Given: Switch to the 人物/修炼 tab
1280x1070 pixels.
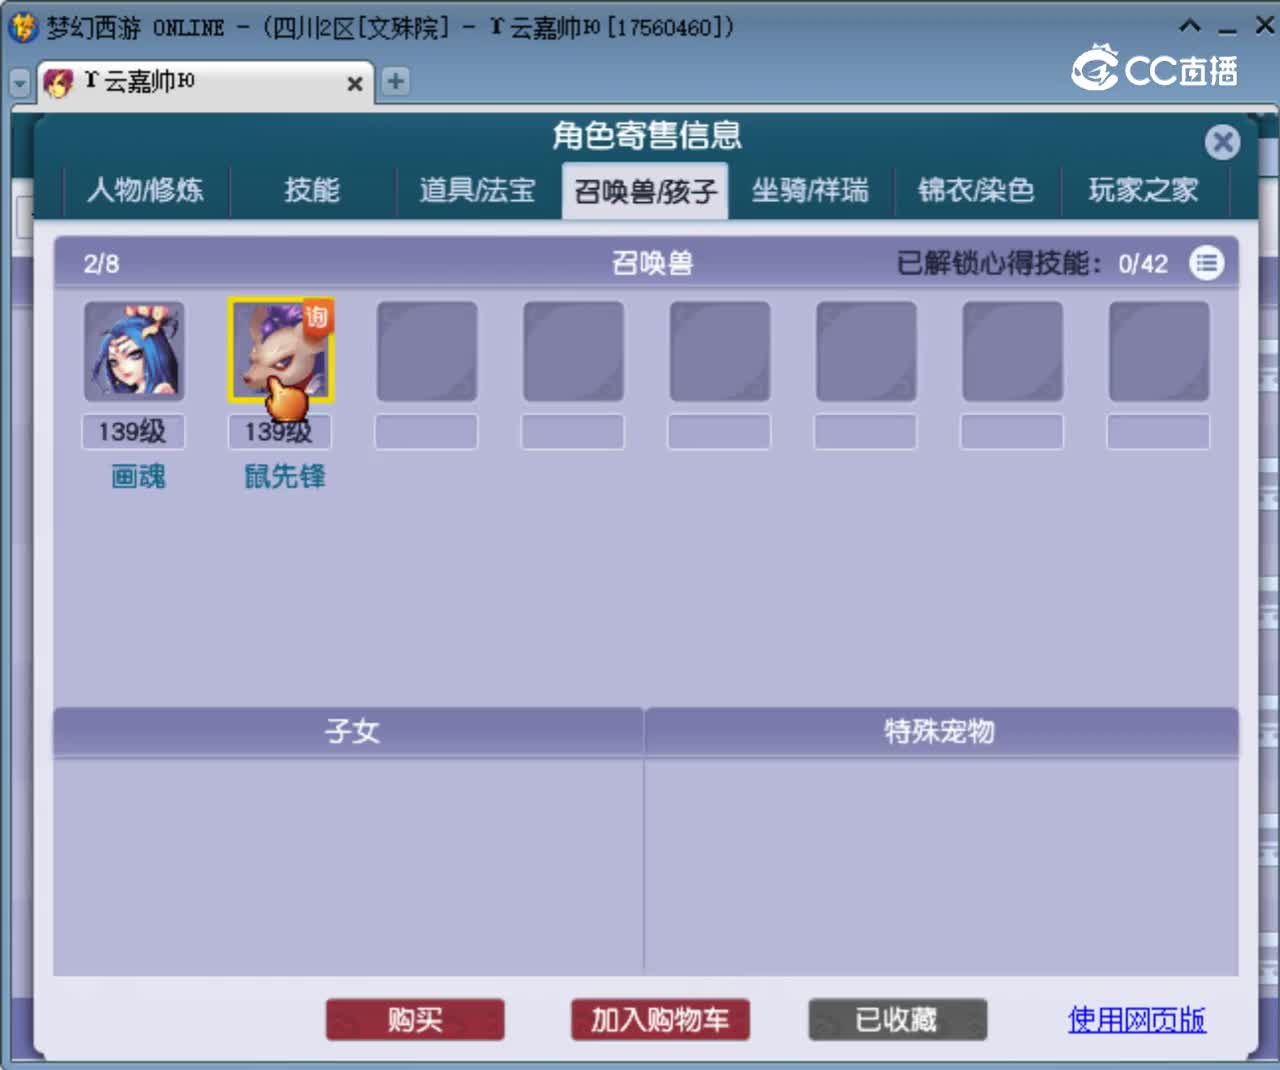Looking at the screenshot, I should click(x=146, y=190).
